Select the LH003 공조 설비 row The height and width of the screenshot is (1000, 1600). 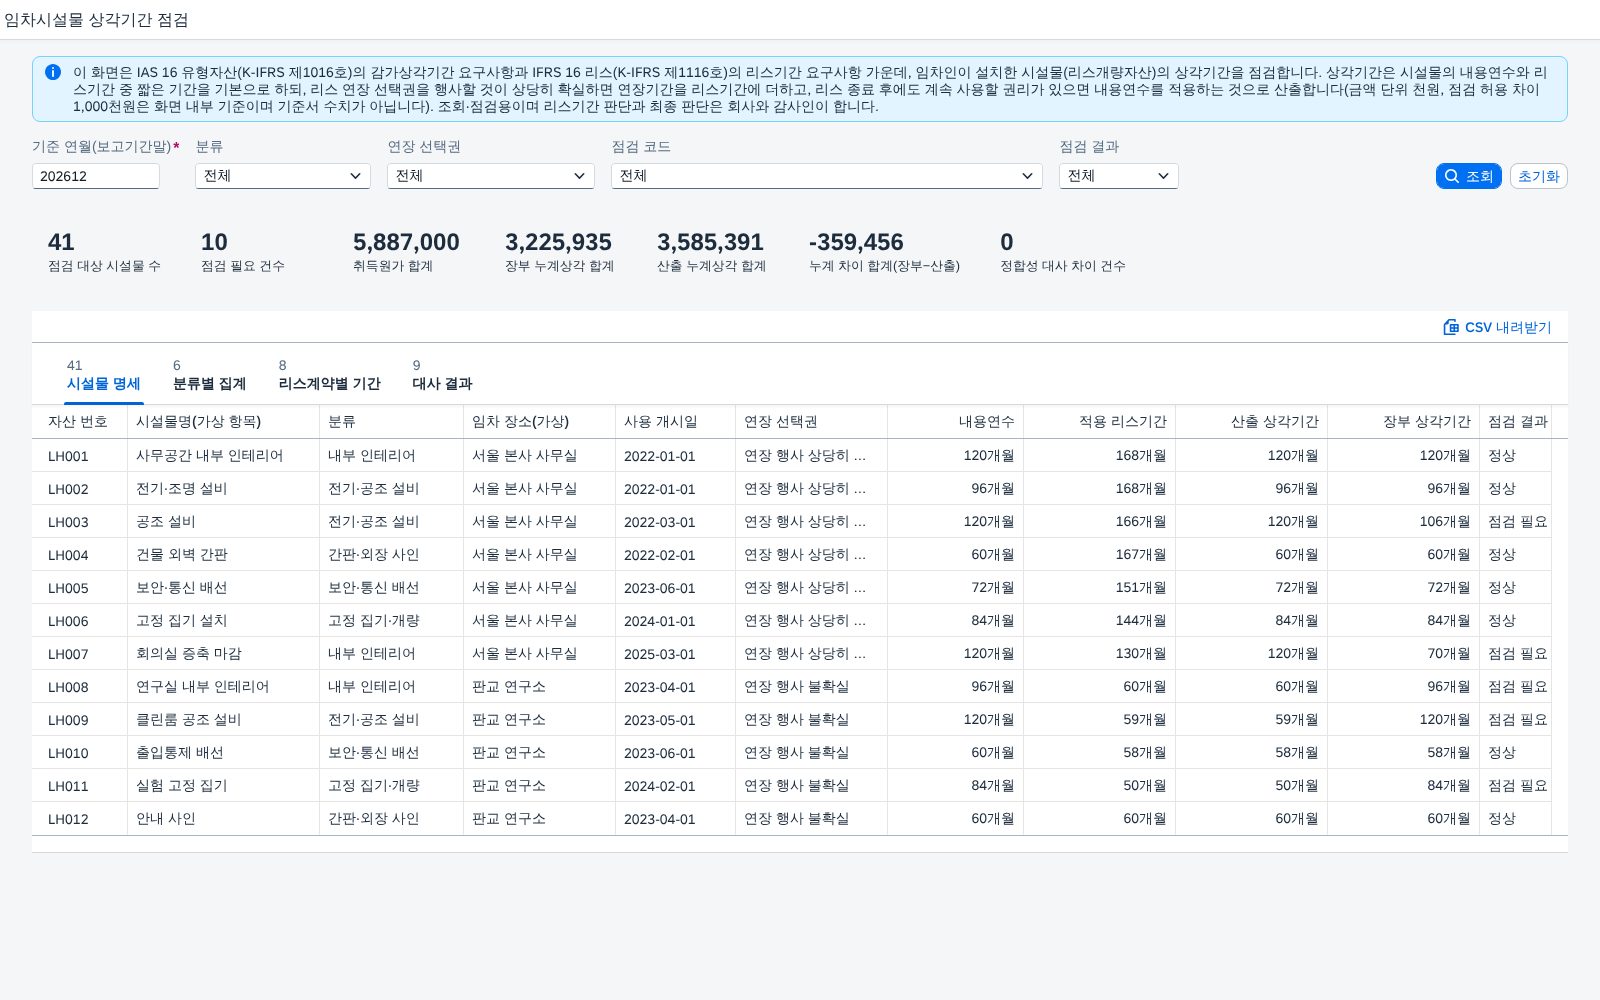800,522
